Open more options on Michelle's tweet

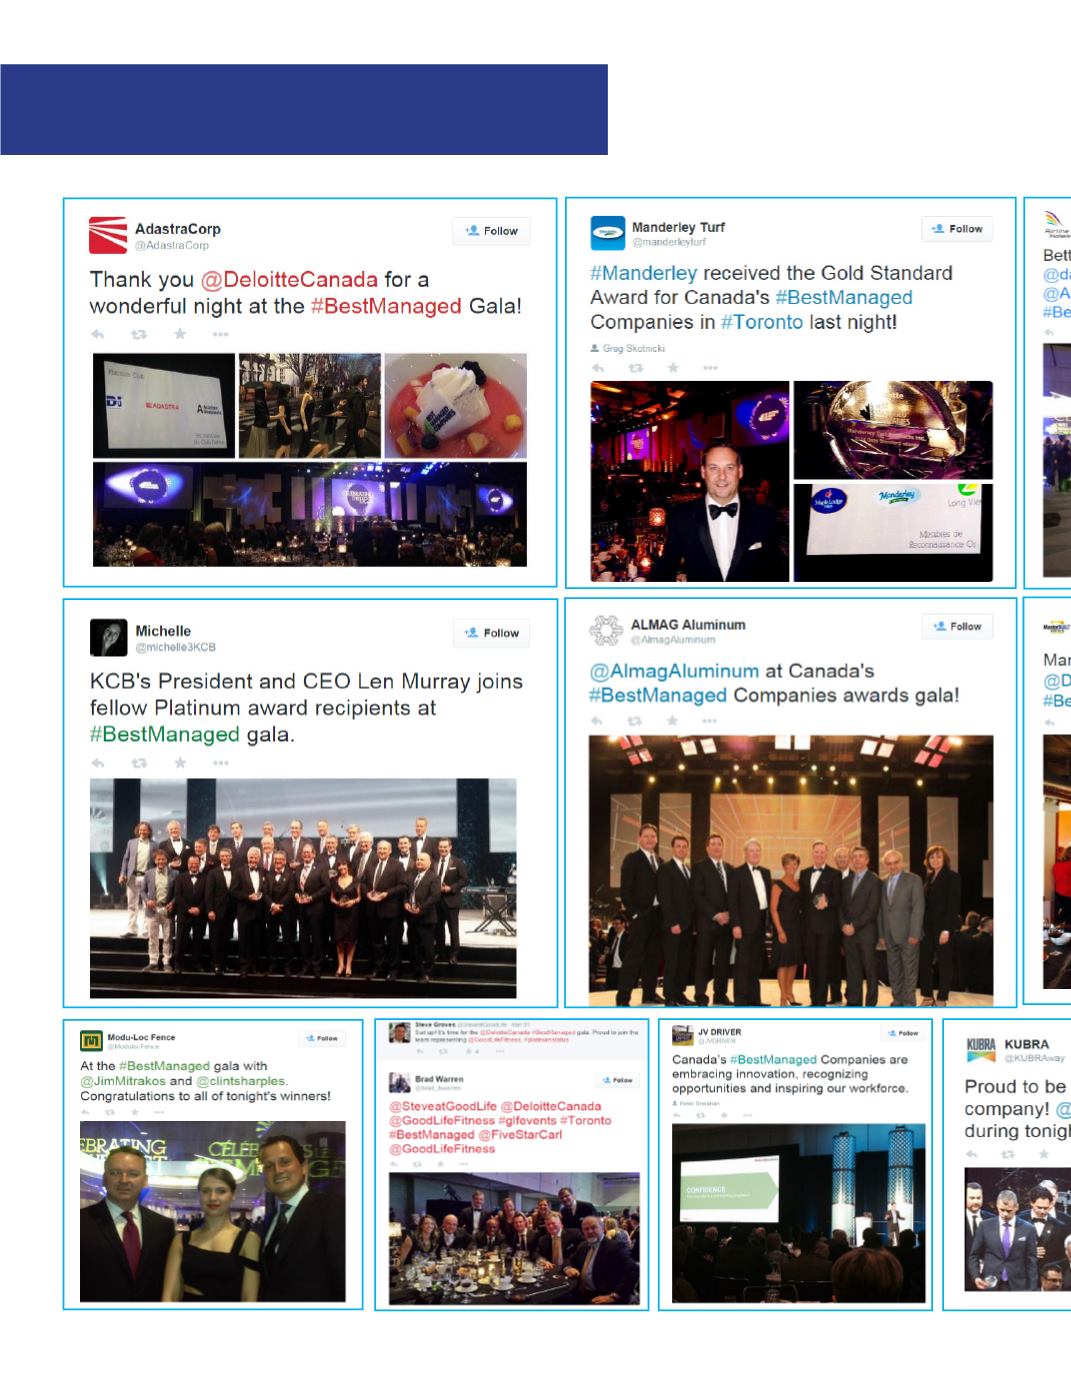[x=220, y=763]
